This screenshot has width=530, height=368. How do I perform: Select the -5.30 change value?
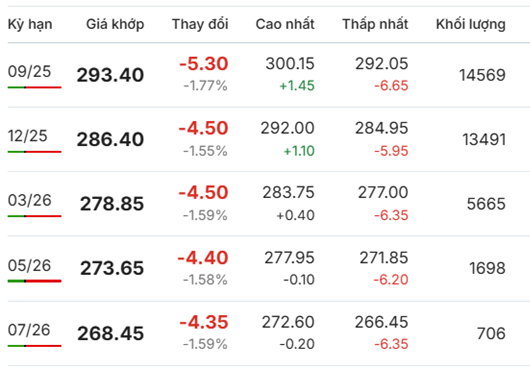pyautogui.click(x=204, y=64)
